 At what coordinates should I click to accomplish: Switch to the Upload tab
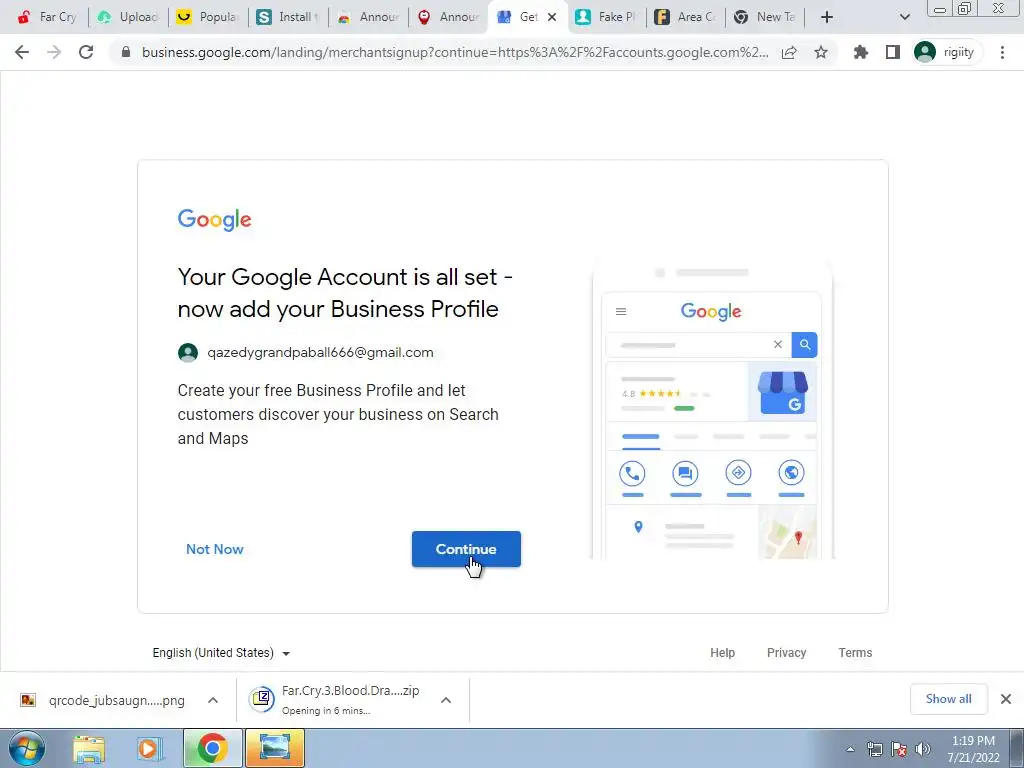(x=128, y=17)
